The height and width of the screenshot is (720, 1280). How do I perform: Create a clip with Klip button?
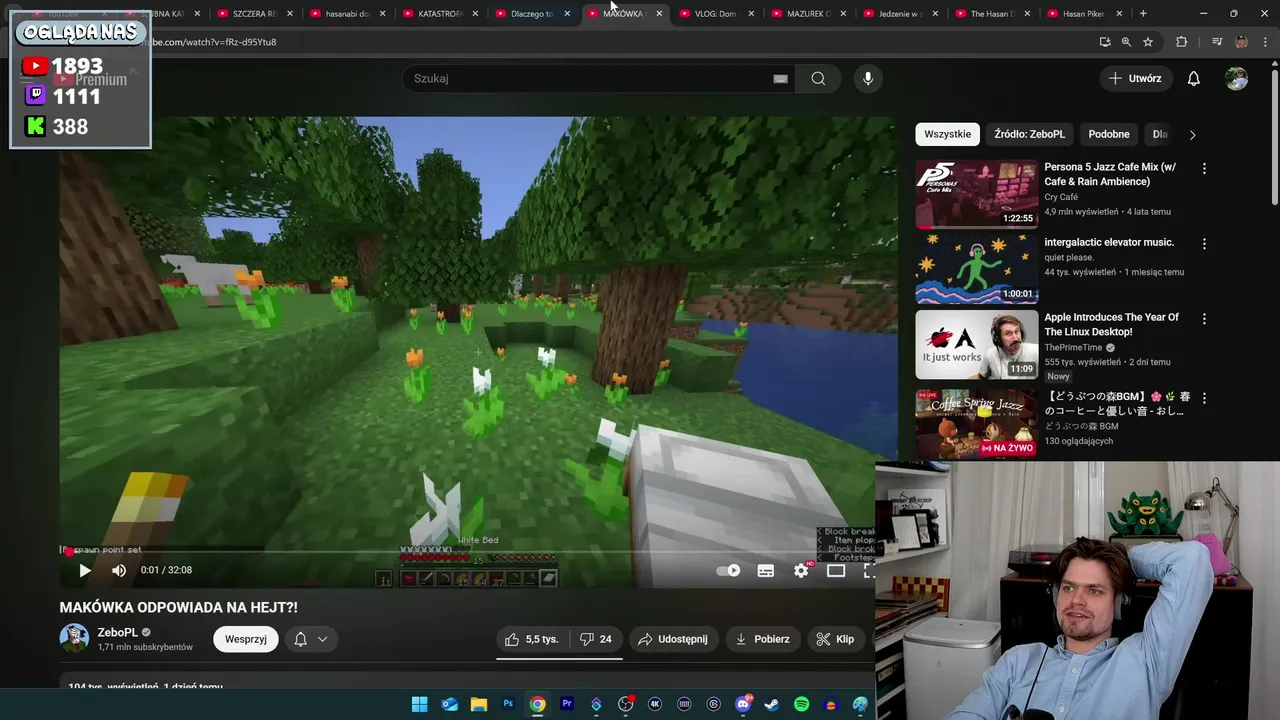click(x=835, y=639)
